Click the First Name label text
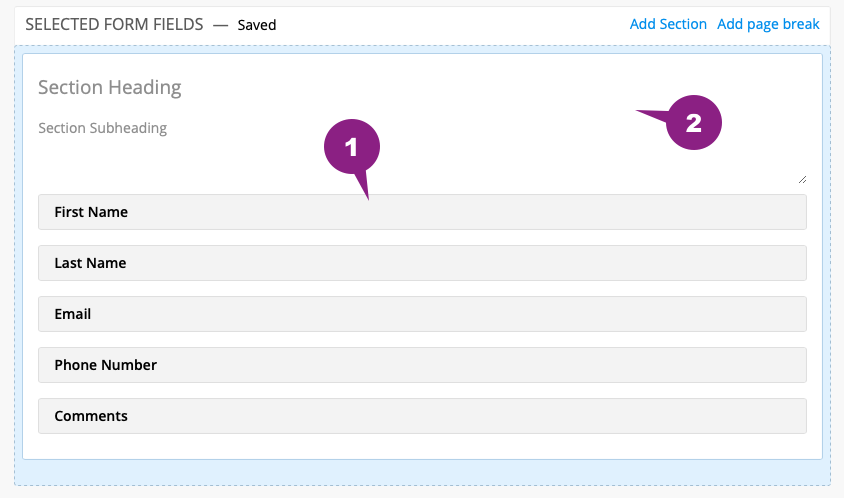Viewport: 844px width, 498px height. (x=91, y=212)
